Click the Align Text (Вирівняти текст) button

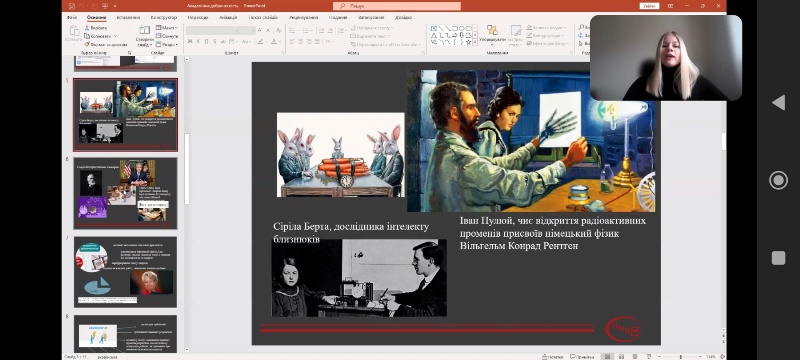click(x=370, y=36)
